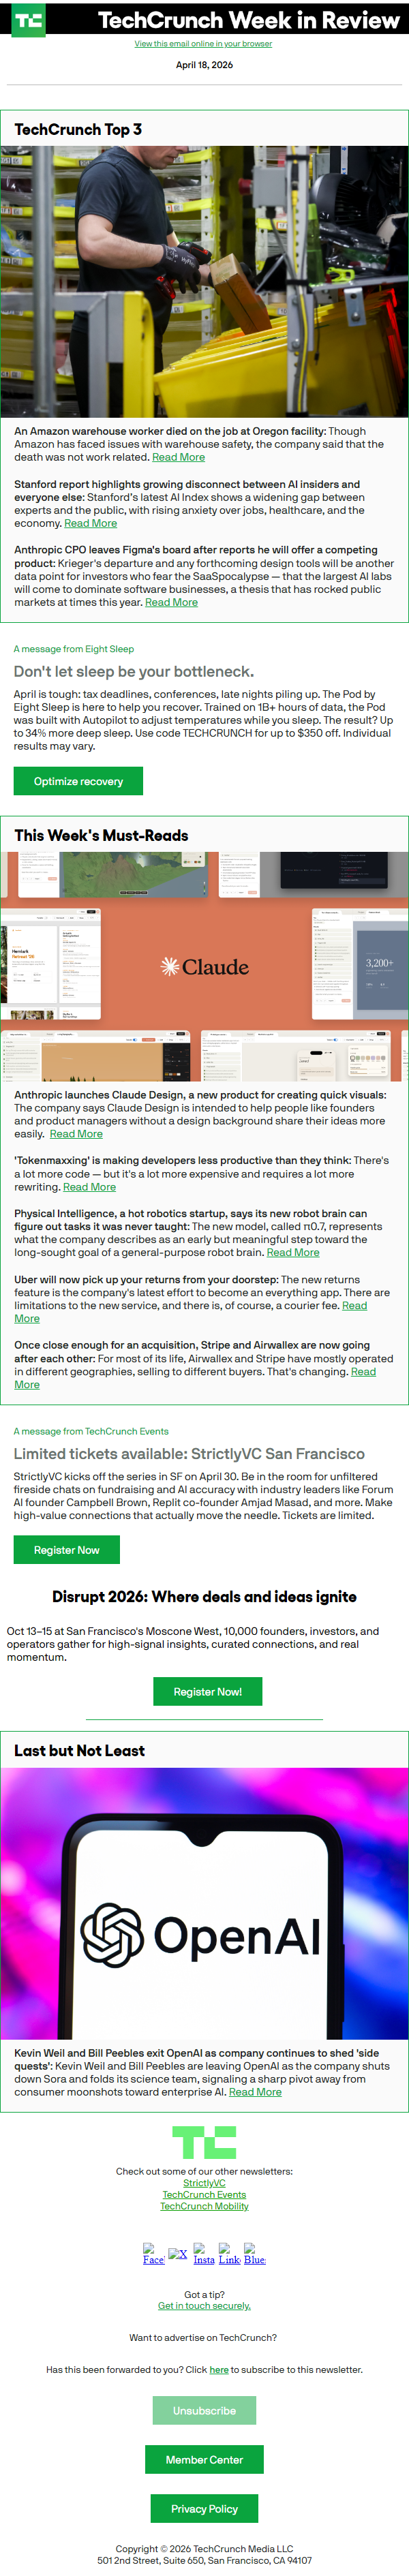Click the Unsubscribe button
The height and width of the screenshot is (2576, 409).
point(204,2411)
